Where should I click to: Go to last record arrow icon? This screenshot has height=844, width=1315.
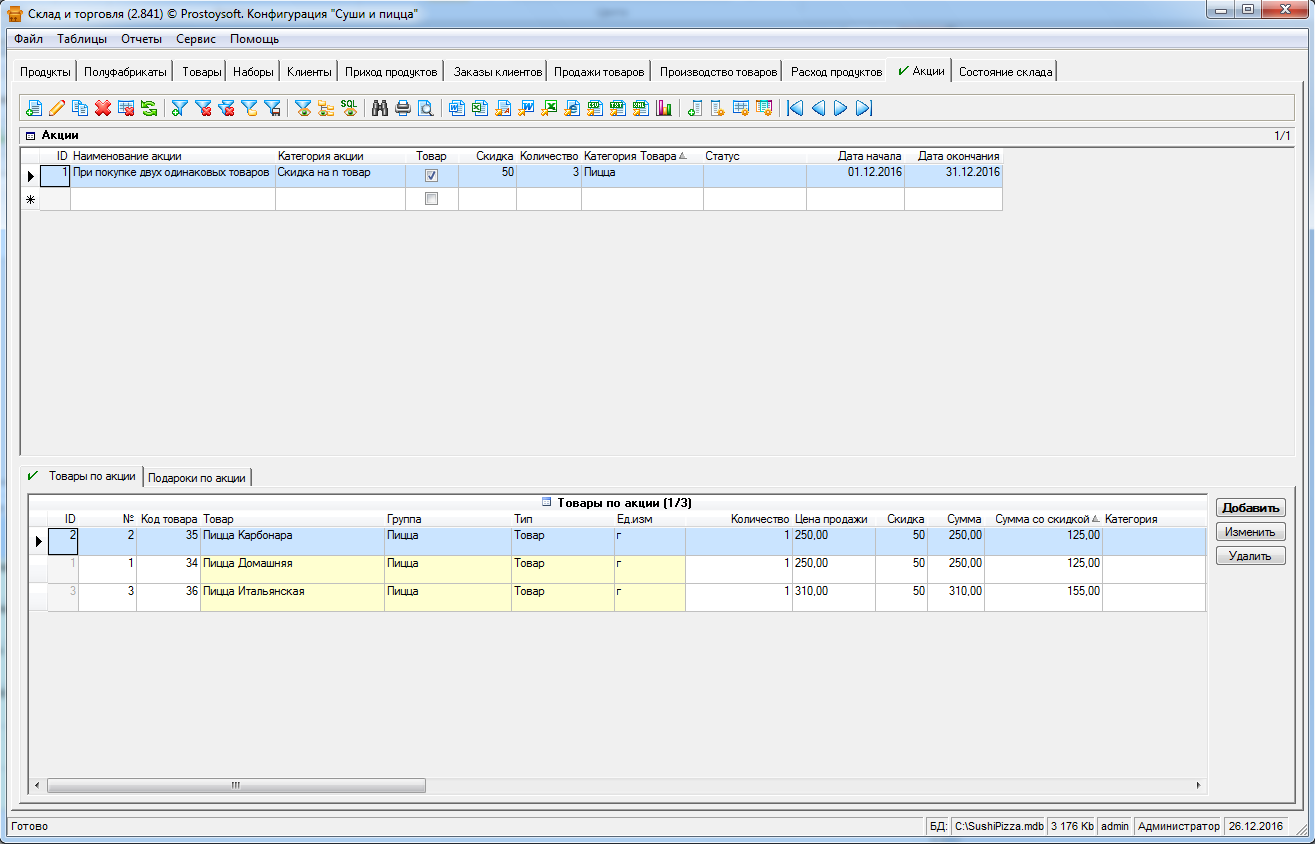pyautogui.click(x=864, y=108)
